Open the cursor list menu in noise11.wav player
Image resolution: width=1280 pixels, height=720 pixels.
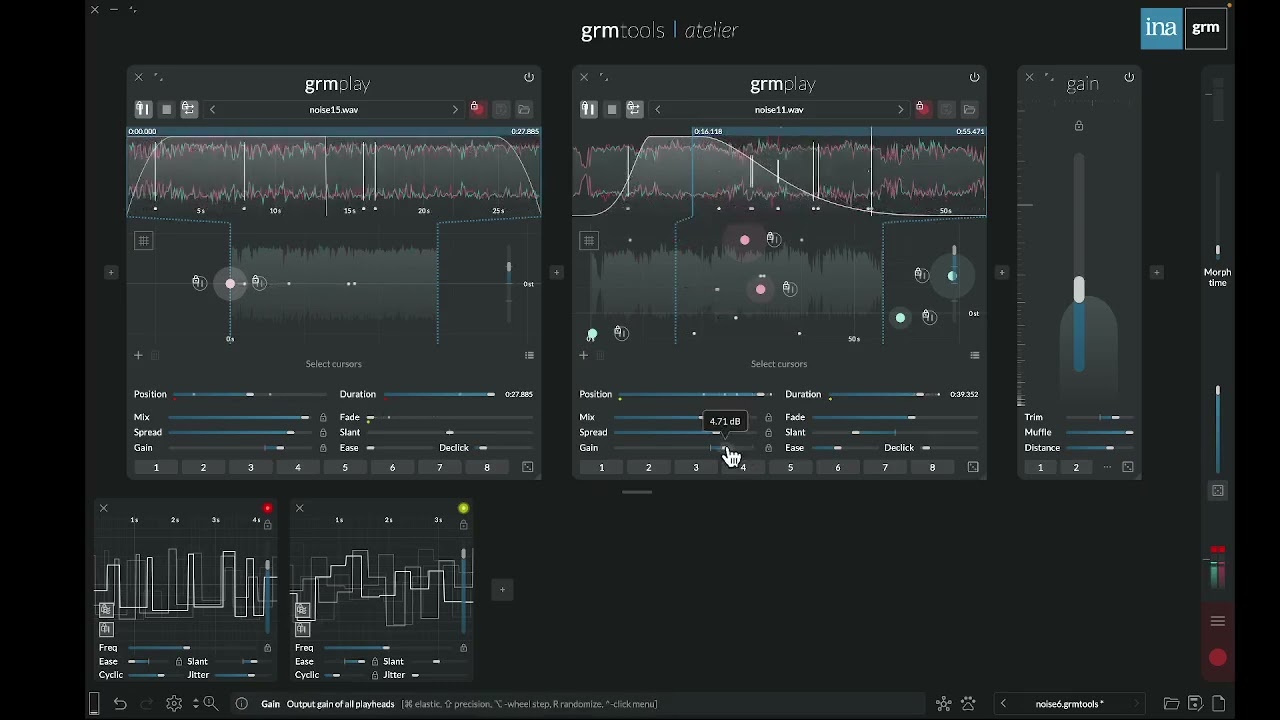[x=975, y=355]
